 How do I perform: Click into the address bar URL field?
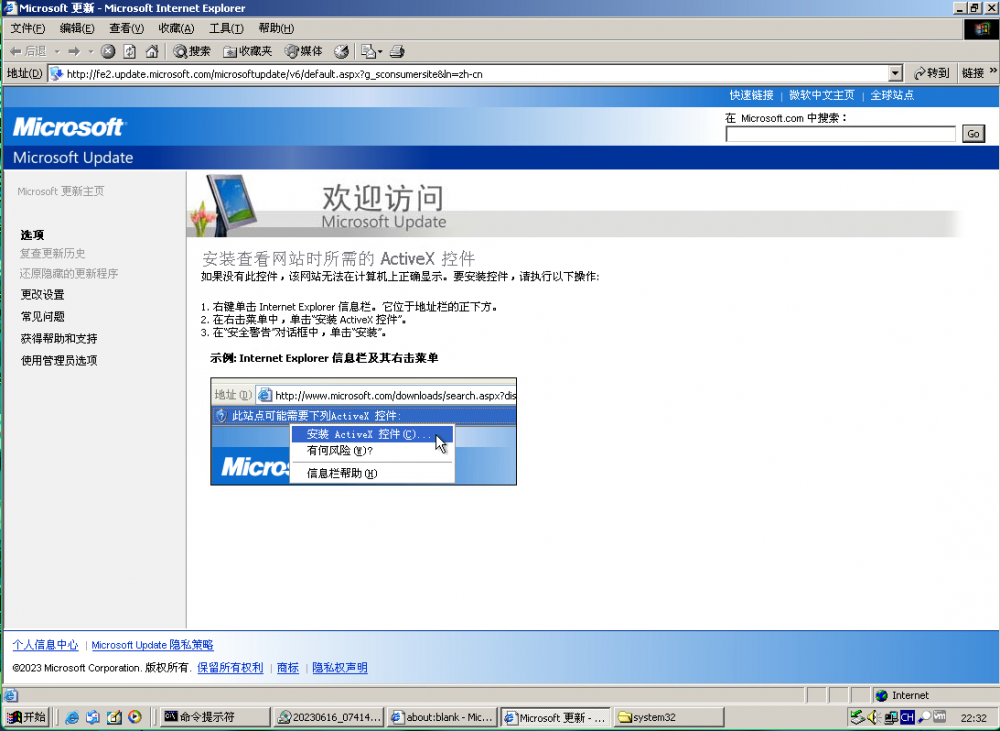[475, 74]
